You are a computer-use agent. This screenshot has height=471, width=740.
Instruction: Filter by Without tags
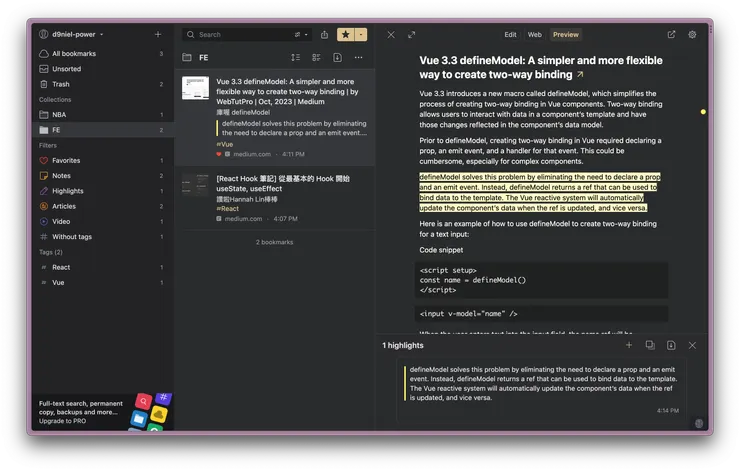coord(103,237)
